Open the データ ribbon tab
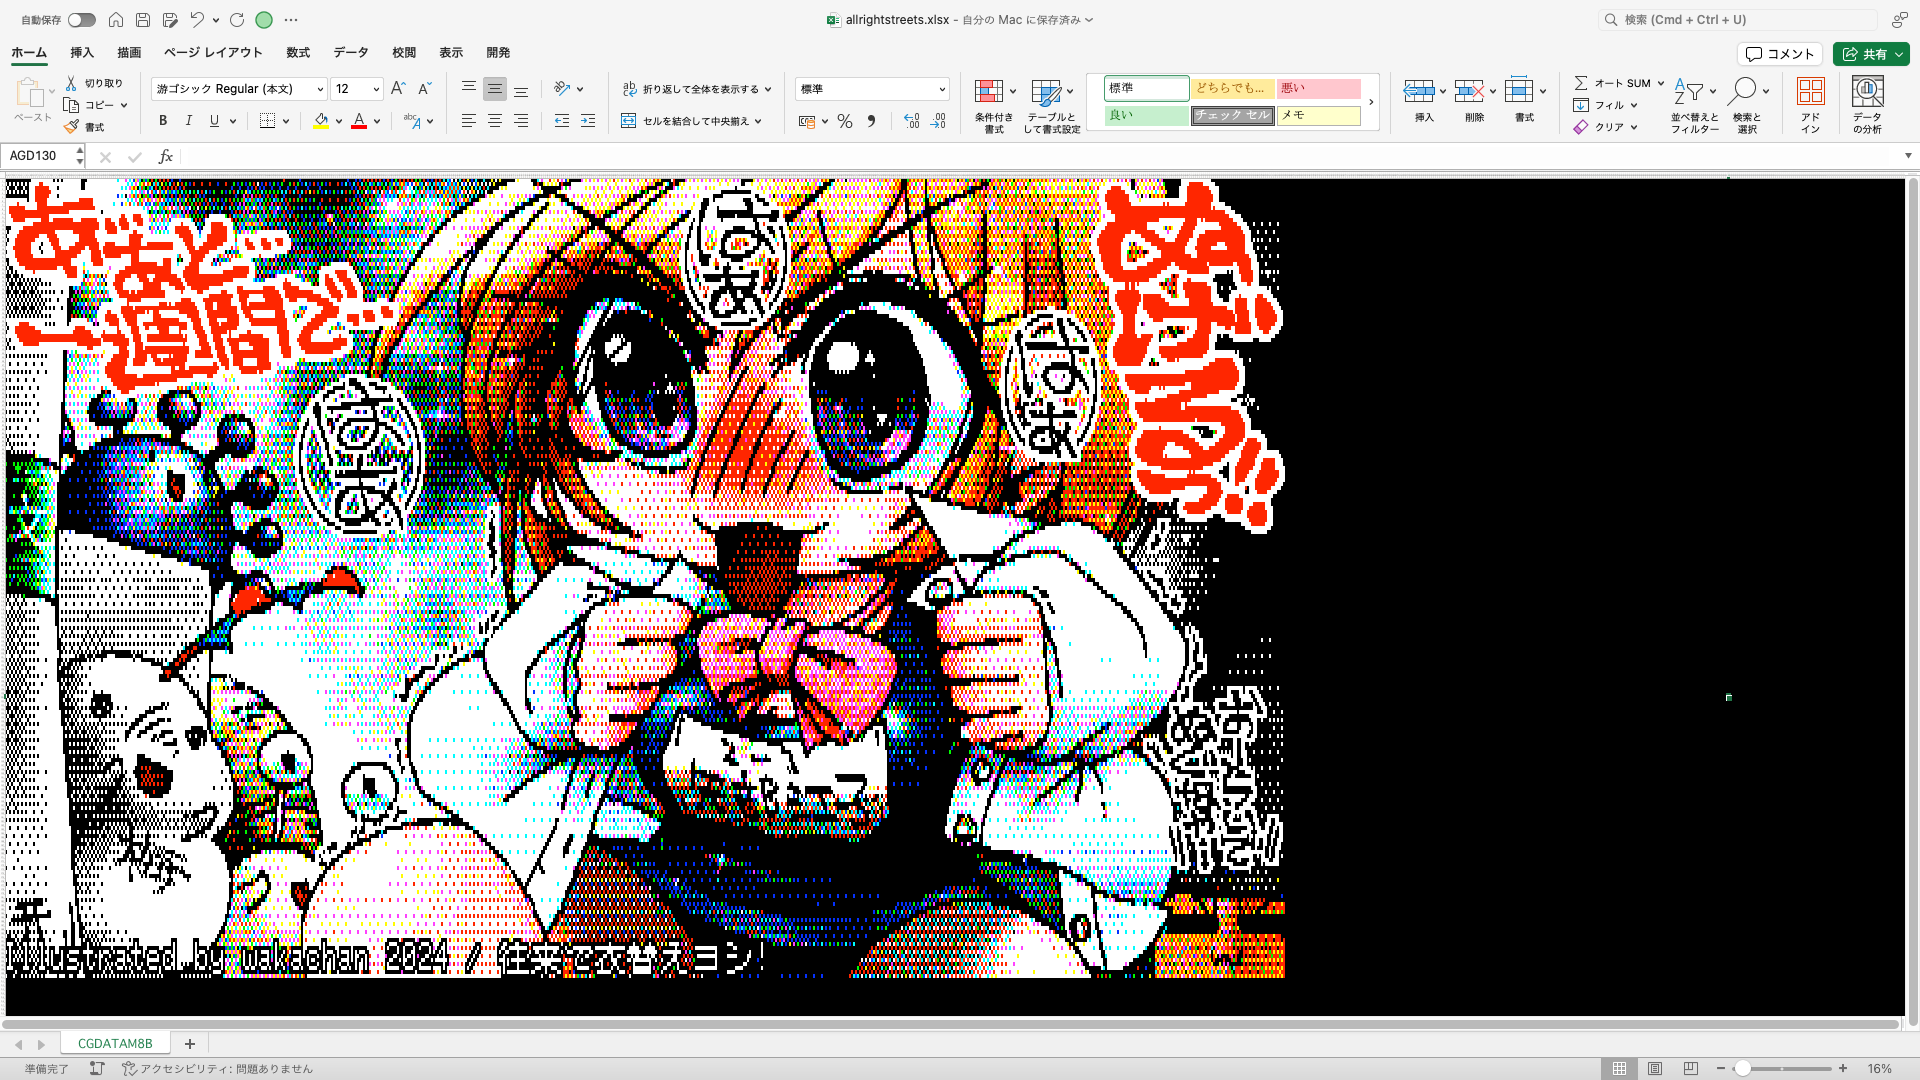 [351, 53]
